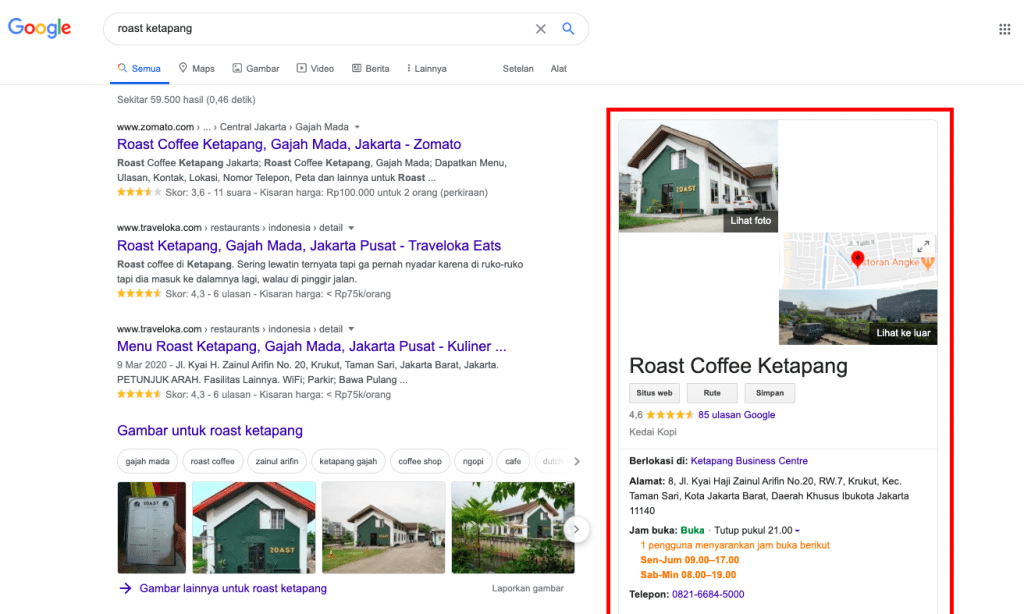Expand opening hours dropdown arrow
This screenshot has height=614, width=1024.
click(797, 531)
